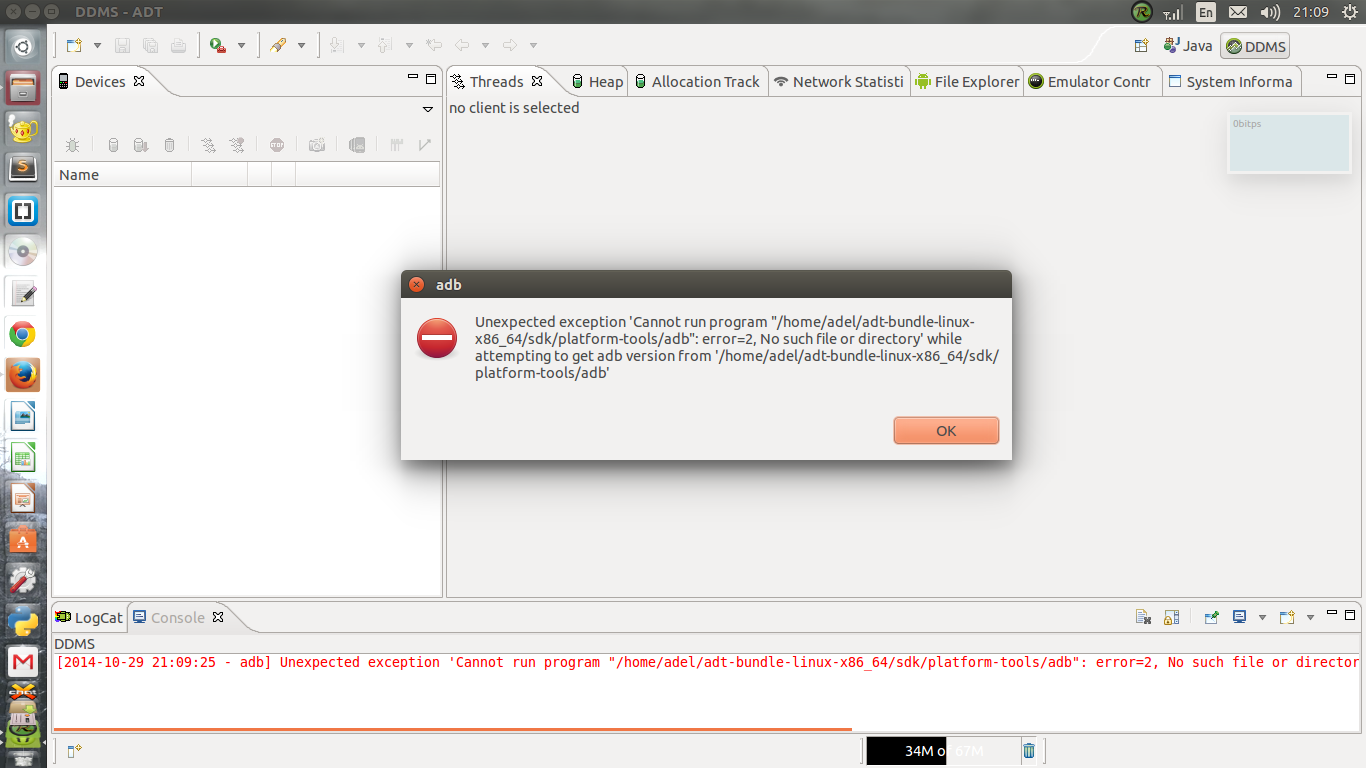The image size is (1366, 768).
Task: Switch to the LogCat tab
Action: pyautogui.click(x=89, y=617)
